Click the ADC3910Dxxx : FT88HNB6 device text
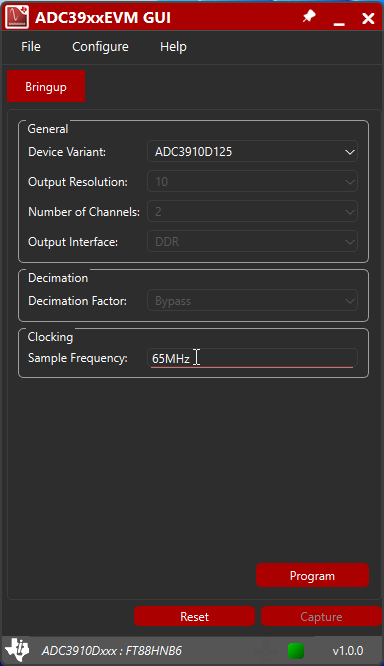Image resolution: width=384 pixels, height=666 pixels. point(112,651)
